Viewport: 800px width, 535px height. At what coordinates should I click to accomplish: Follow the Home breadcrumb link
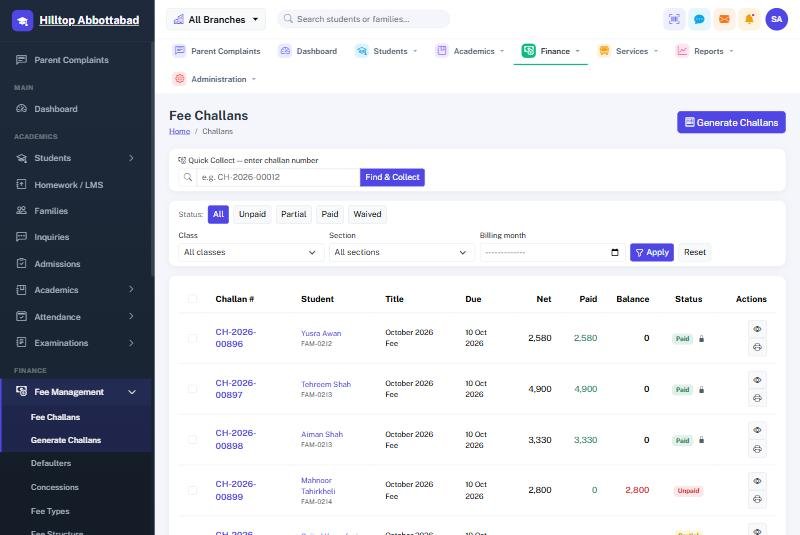[180, 132]
